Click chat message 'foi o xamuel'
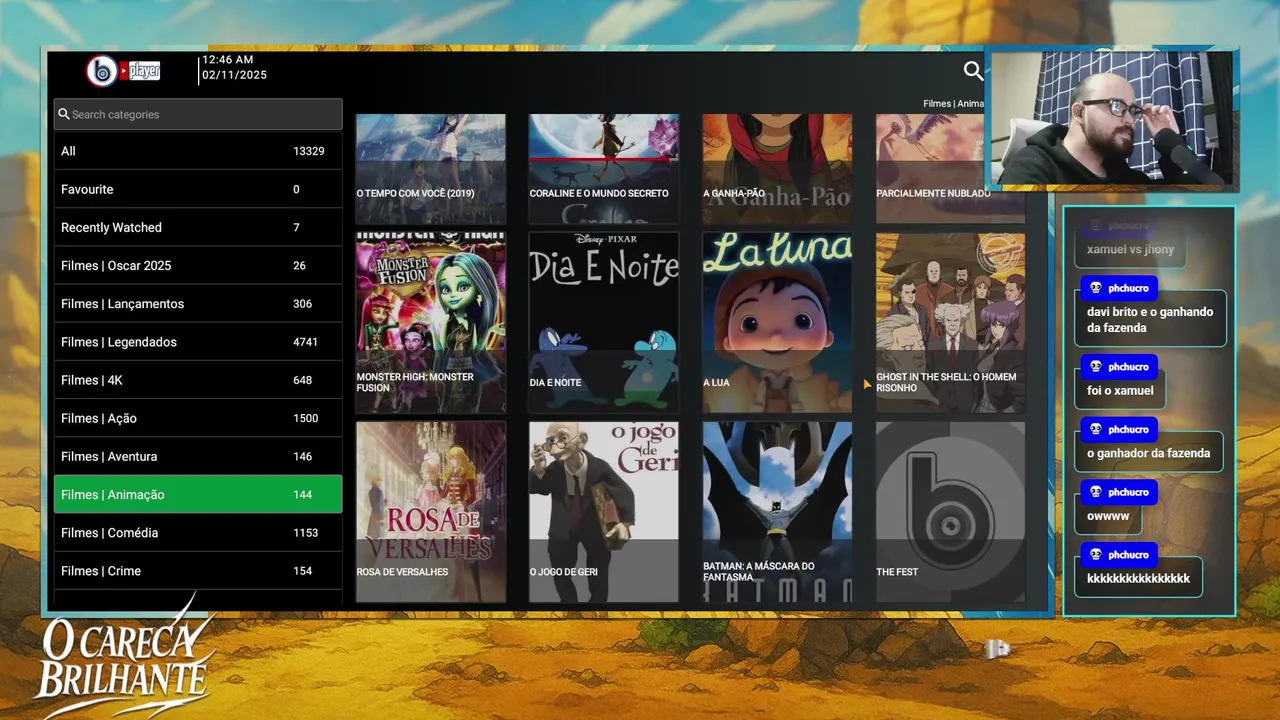Viewport: 1280px width, 720px height. (1120, 391)
